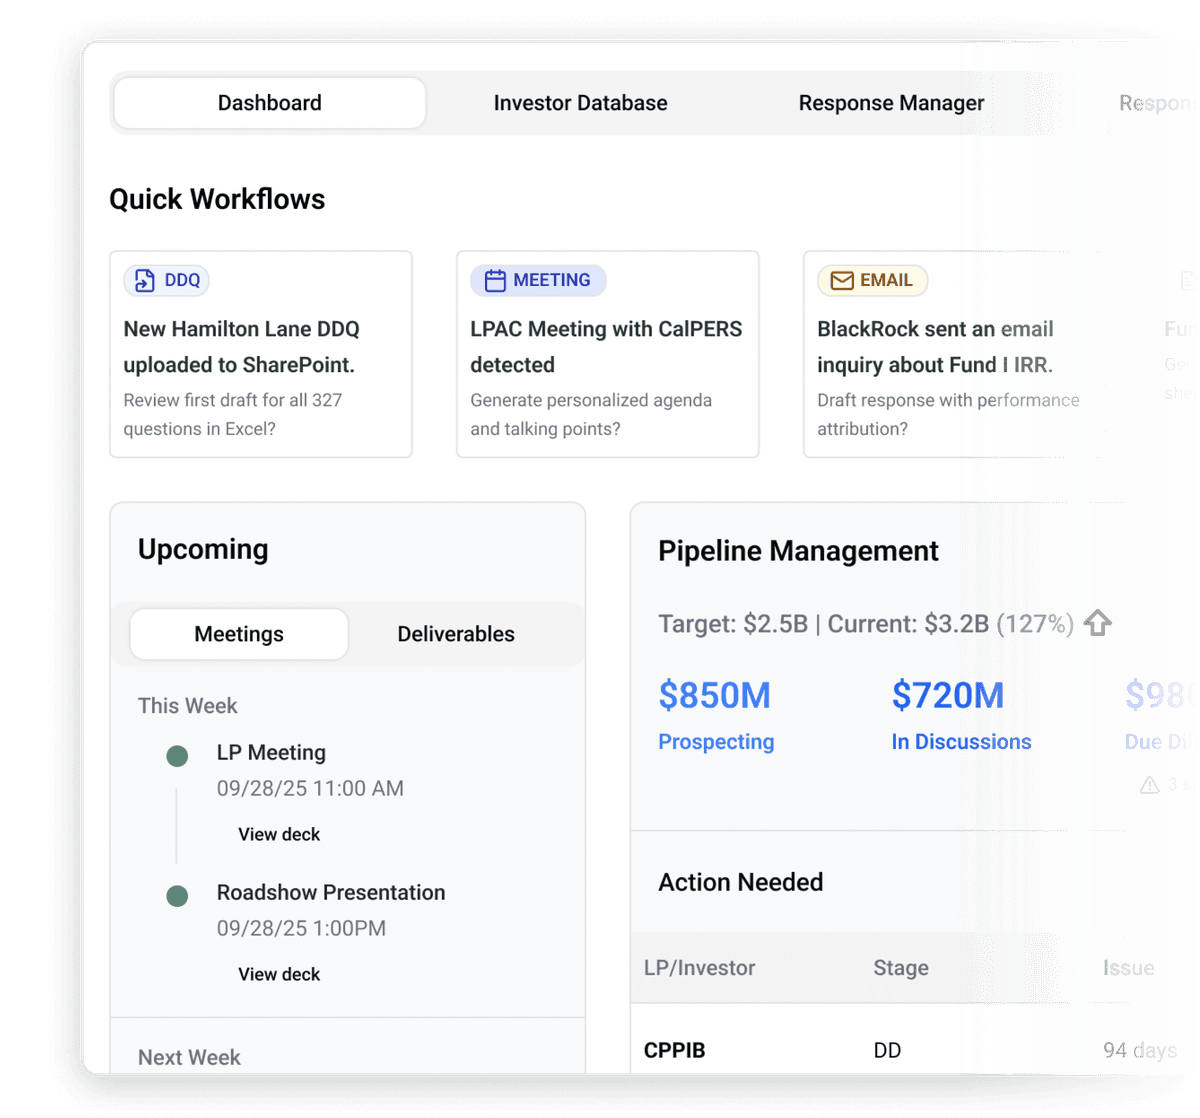Open View deck for Roadshow Presentation
The width and height of the screenshot is (1200, 1118).
[279, 974]
